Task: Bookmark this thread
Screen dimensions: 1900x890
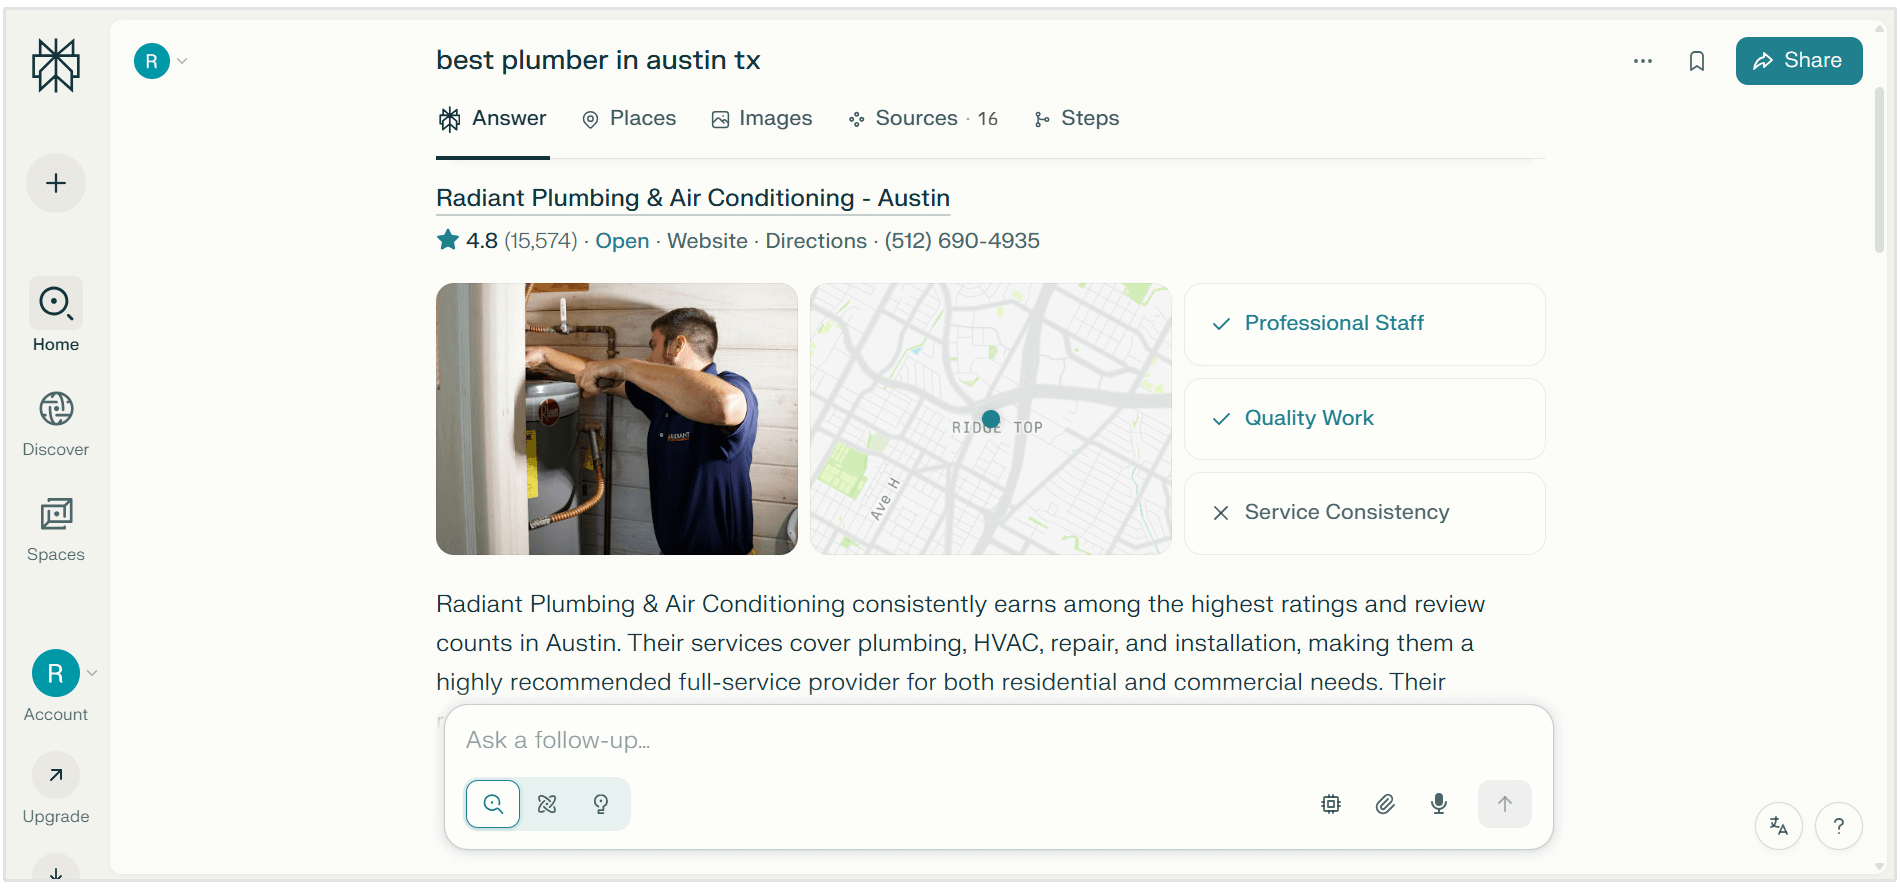Action: 1696,61
